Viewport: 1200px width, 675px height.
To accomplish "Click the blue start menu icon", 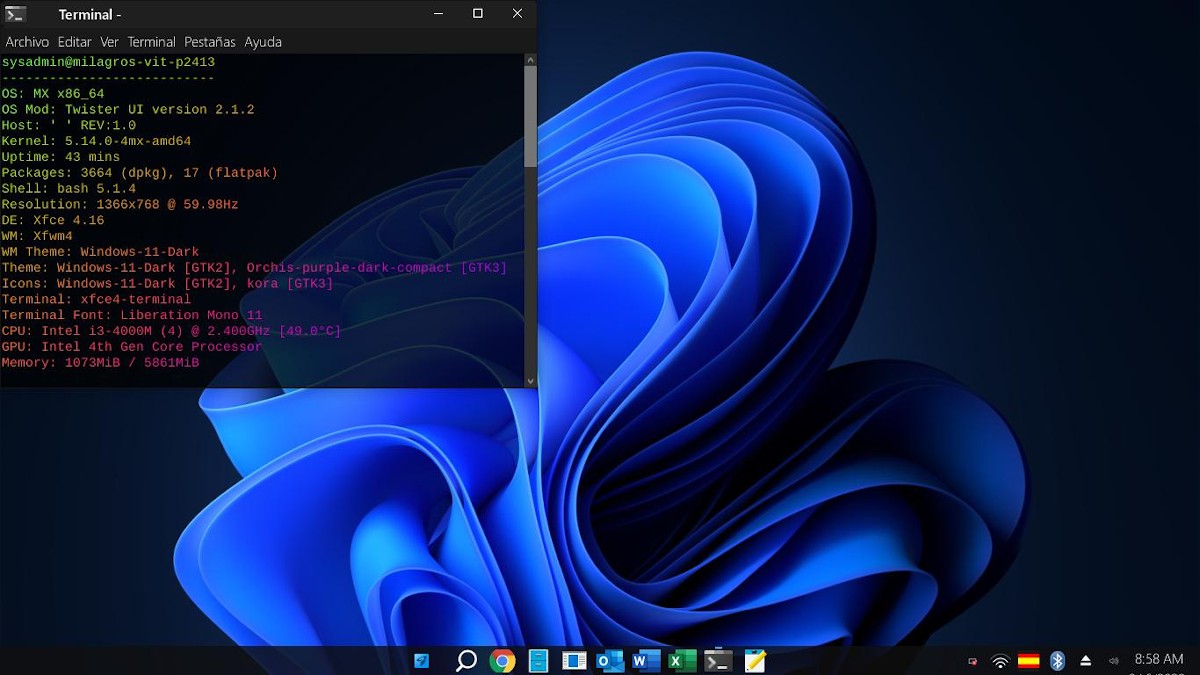I will tap(422, 660).
